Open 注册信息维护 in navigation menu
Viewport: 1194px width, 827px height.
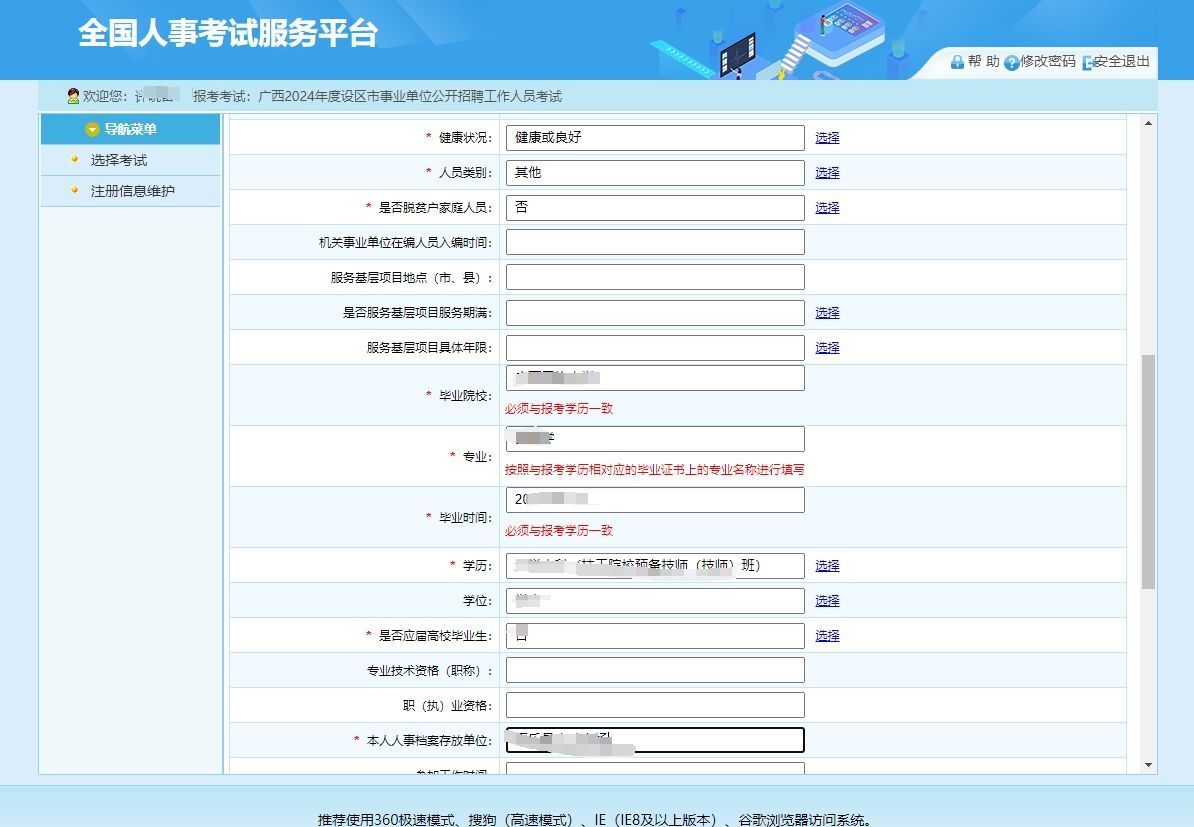coord(132,190)
